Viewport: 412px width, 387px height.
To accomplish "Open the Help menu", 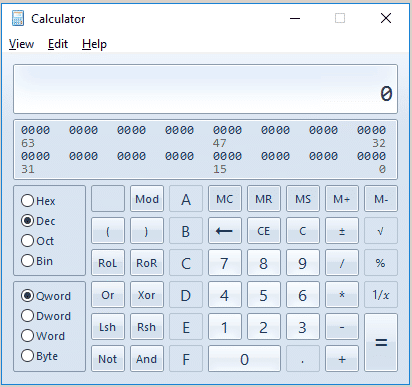I will pyautogui.click(x=94, y=44).
